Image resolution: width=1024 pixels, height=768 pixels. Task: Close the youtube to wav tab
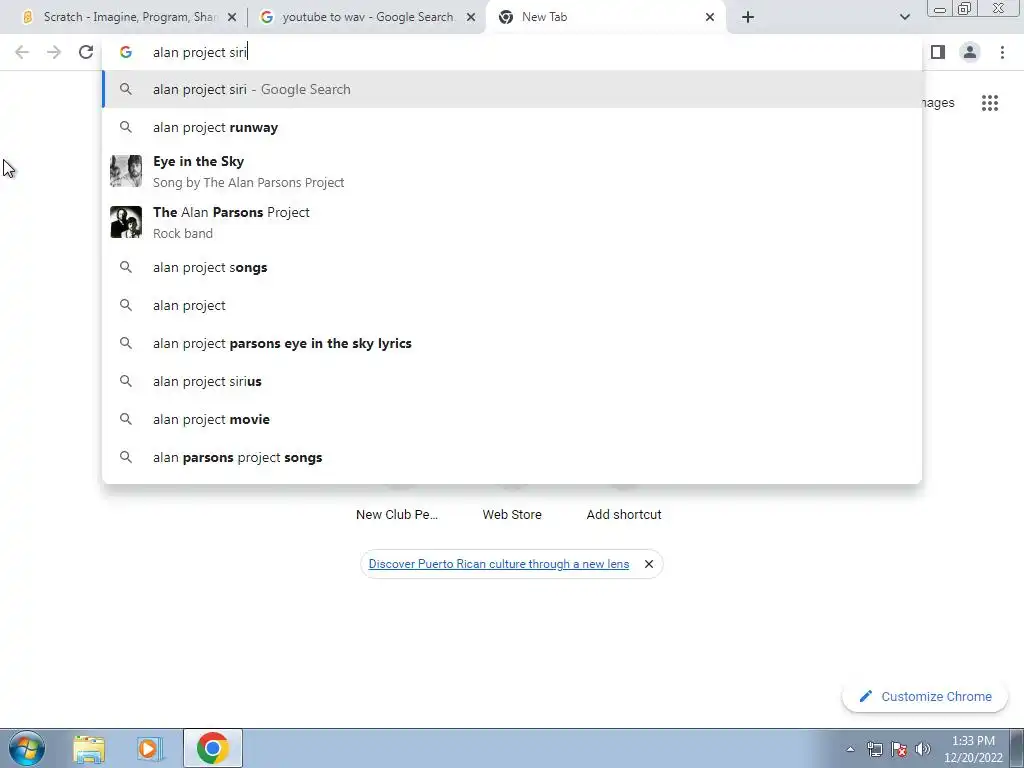pos(471,17)
